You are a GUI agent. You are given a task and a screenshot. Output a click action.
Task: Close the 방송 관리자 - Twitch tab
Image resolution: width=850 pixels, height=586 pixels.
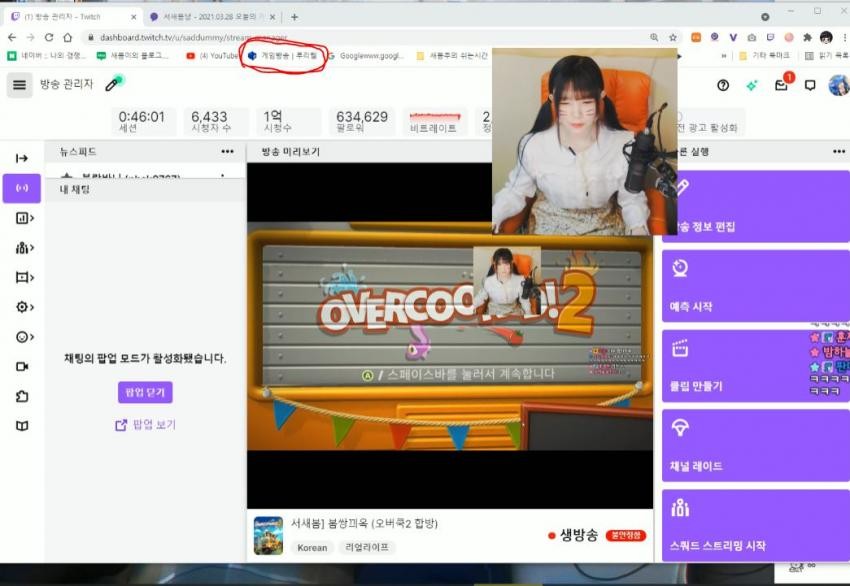[x=133, y=17]
